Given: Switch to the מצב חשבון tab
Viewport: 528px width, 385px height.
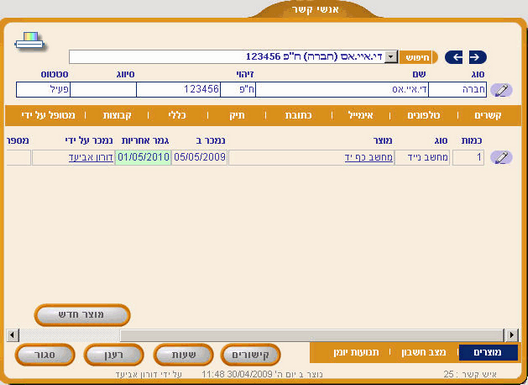Looking at the screenshot, I should (424, 353).
